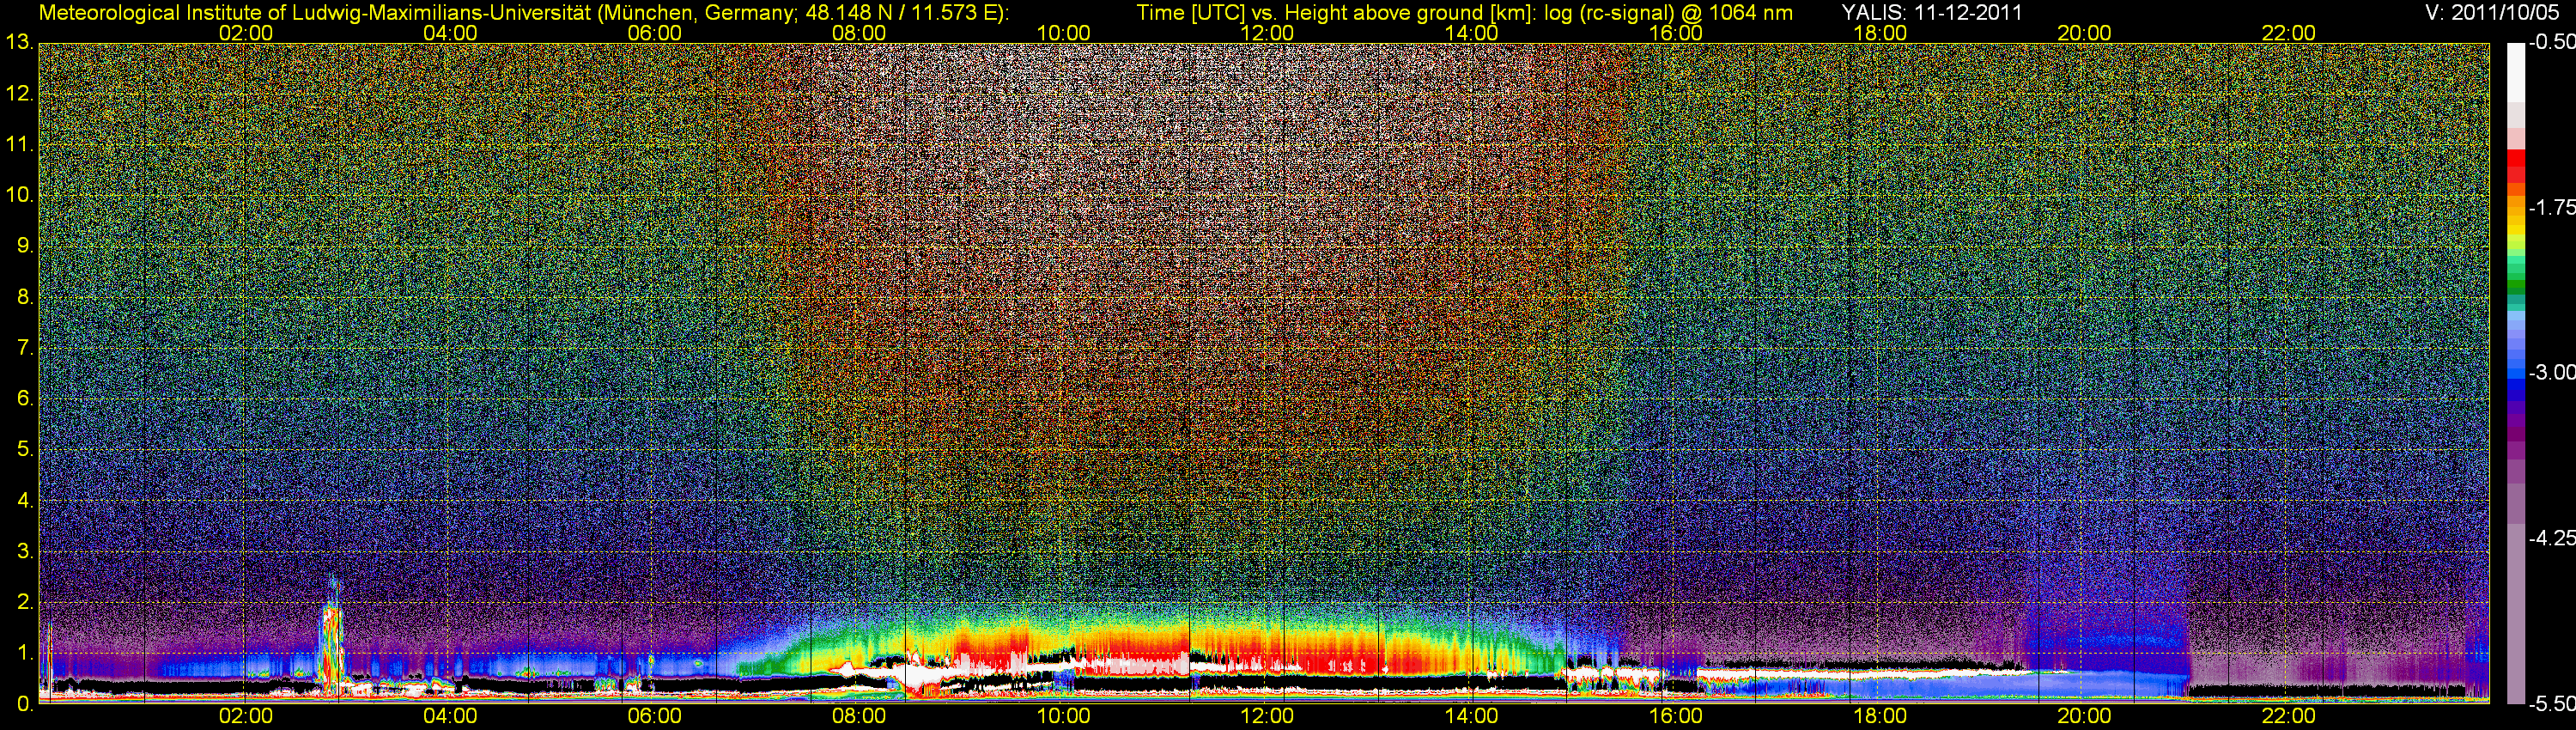Click the -1.75 color scale value

click(x=2551, y=207)
